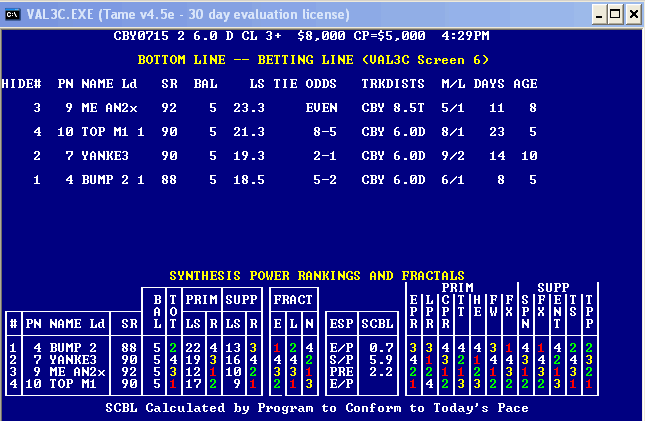
Task: Click the LS value 19.3
Action: pyautogui.click(x=249, y=156)
